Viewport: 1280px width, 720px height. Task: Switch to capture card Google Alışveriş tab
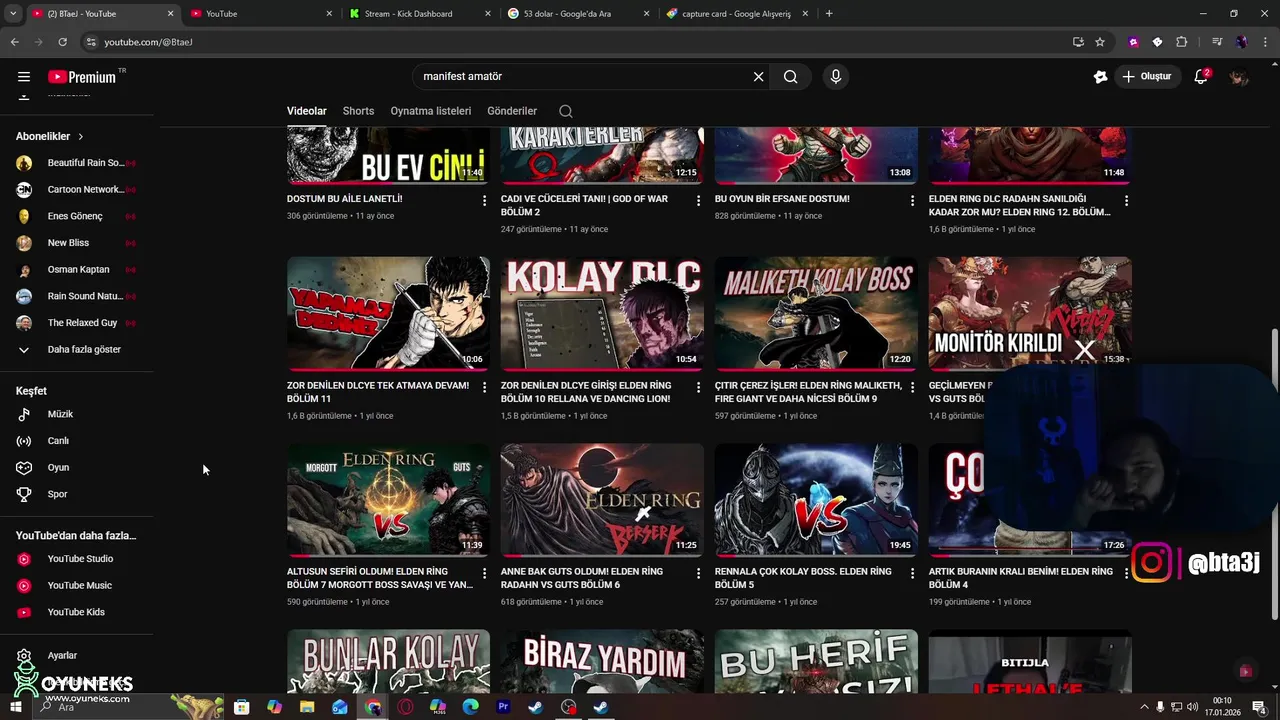pos(736,14)
